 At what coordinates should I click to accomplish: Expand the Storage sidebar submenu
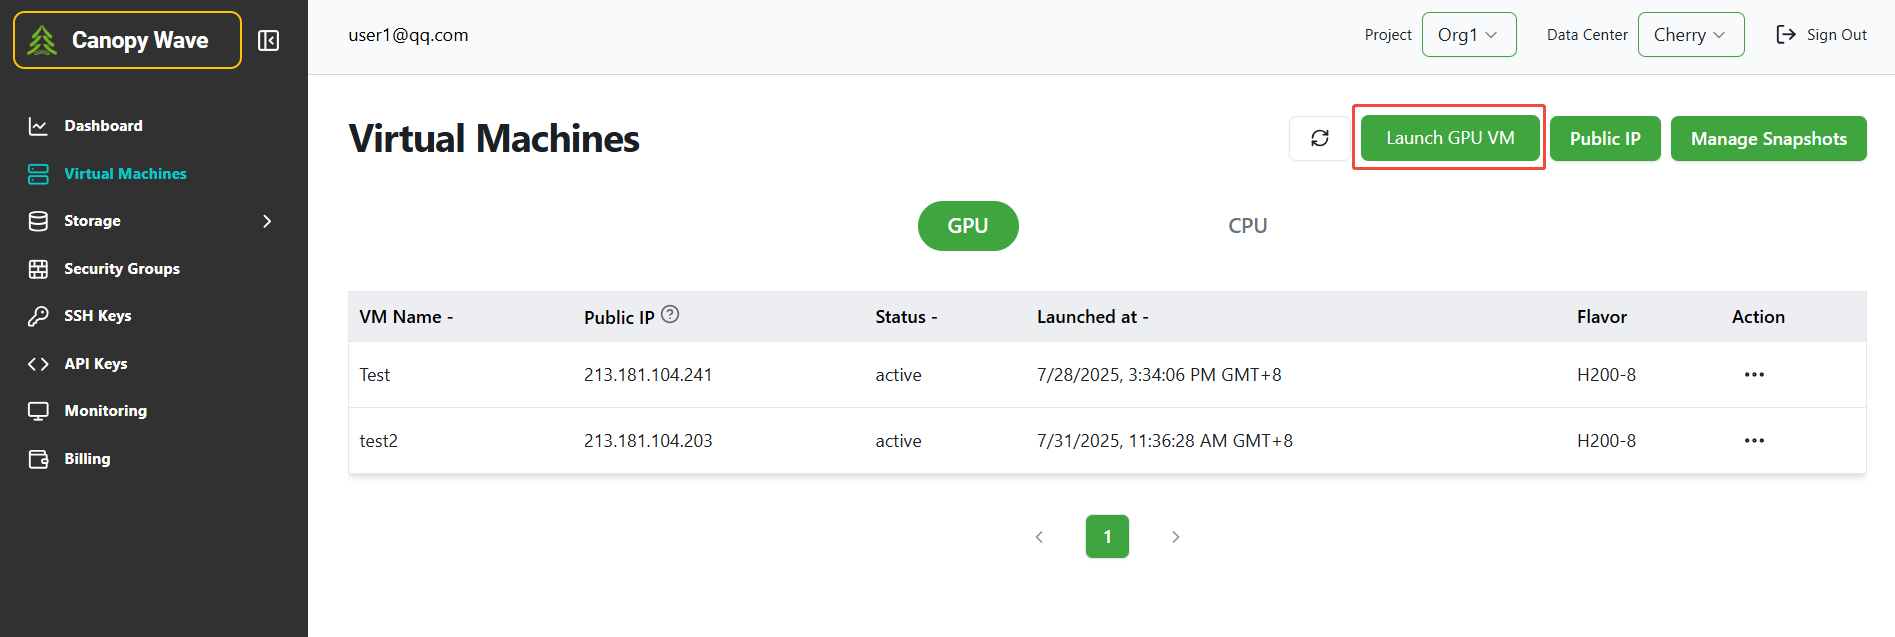(x=266, y=221)
